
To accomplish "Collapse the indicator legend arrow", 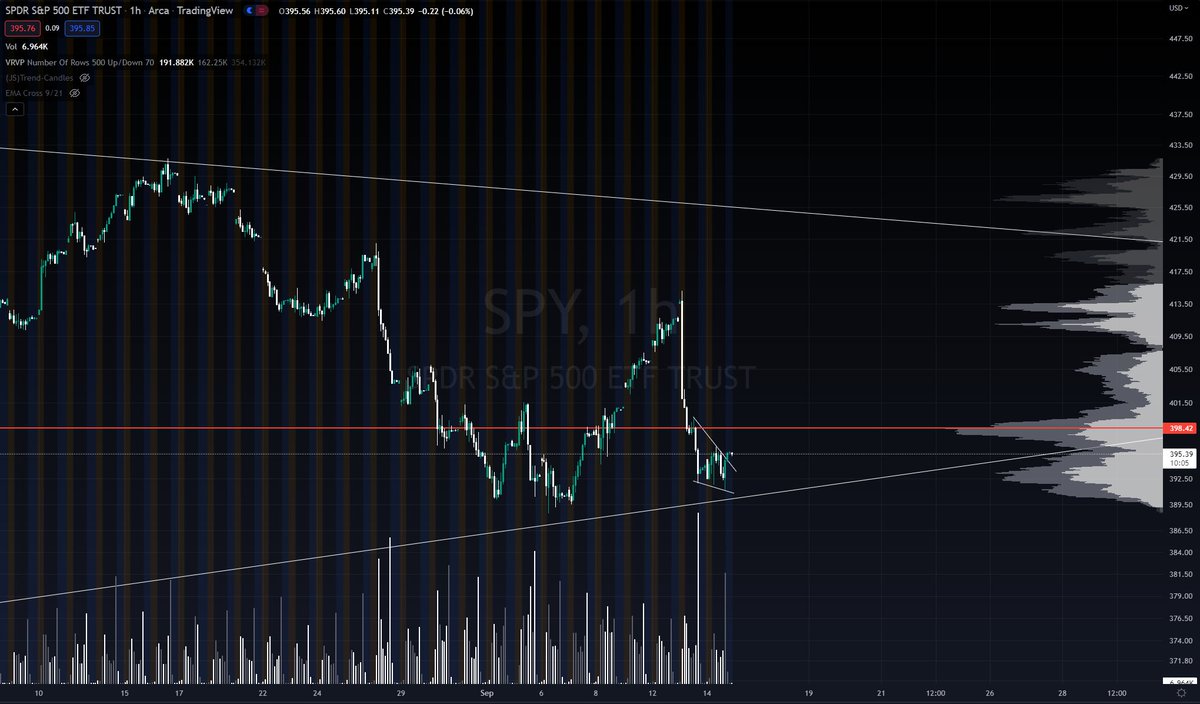I will pos(13,108).
